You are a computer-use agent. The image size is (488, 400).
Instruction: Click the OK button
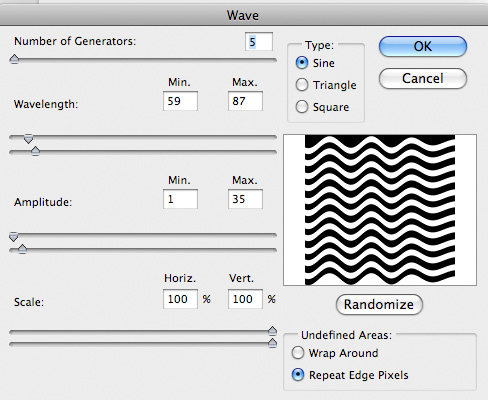pyautogui.click(x=423, y=46)
